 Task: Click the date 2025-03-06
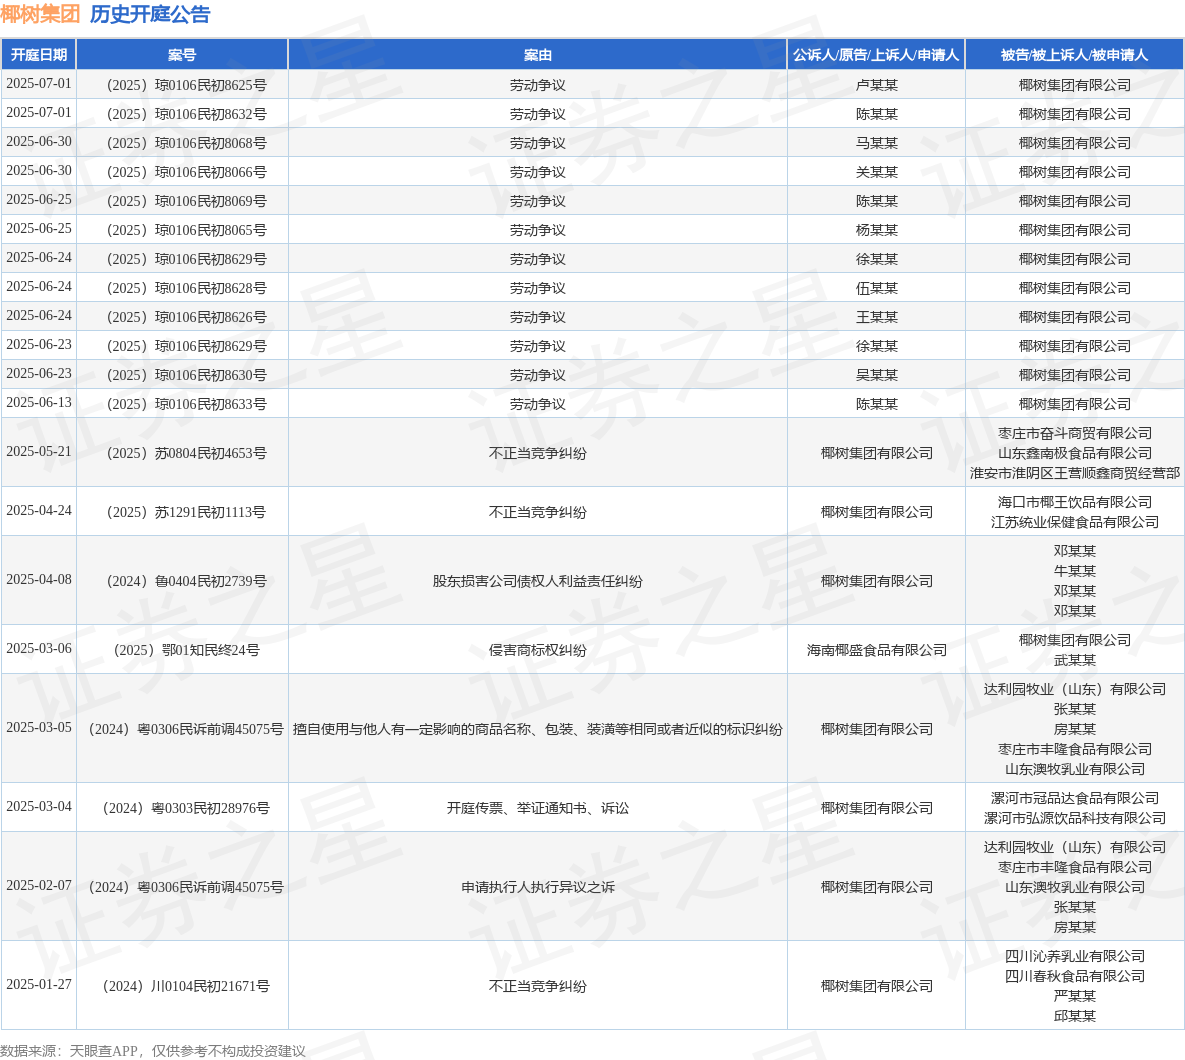(39, 648)
